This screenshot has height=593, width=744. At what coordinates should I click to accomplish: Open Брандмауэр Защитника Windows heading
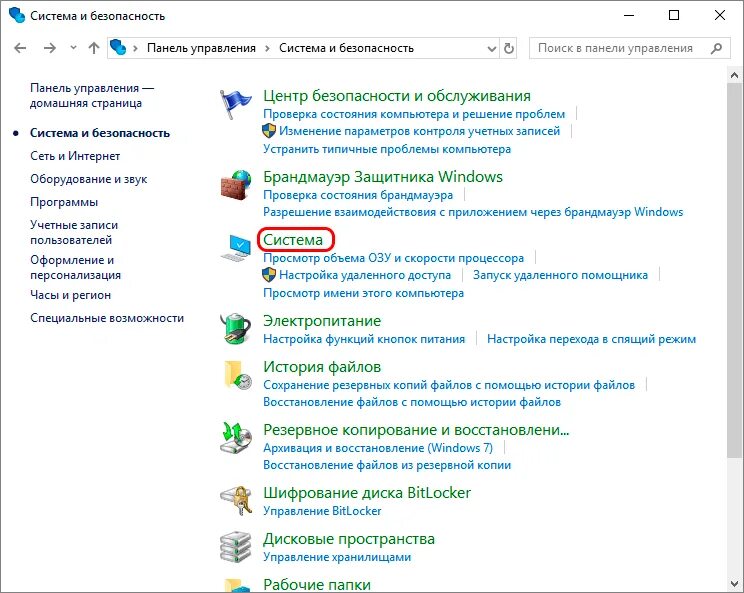pyautogui.click(x=383, y=177)
